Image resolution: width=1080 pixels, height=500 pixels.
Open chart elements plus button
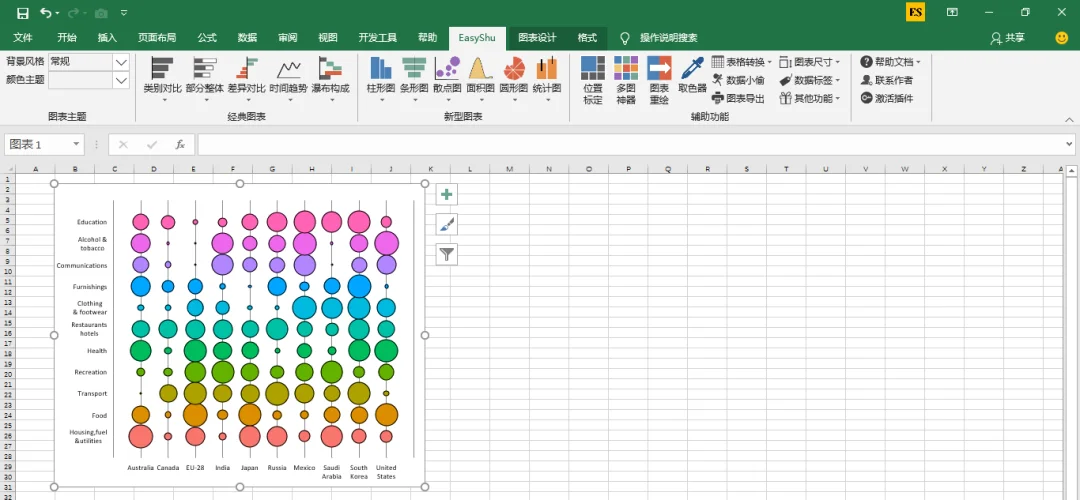[x=446, y=194]
